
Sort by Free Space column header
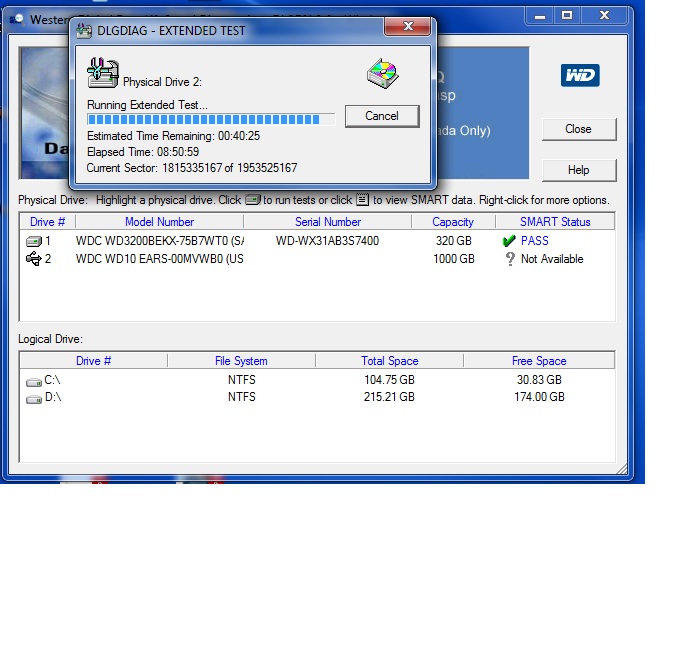click(539, 361)
